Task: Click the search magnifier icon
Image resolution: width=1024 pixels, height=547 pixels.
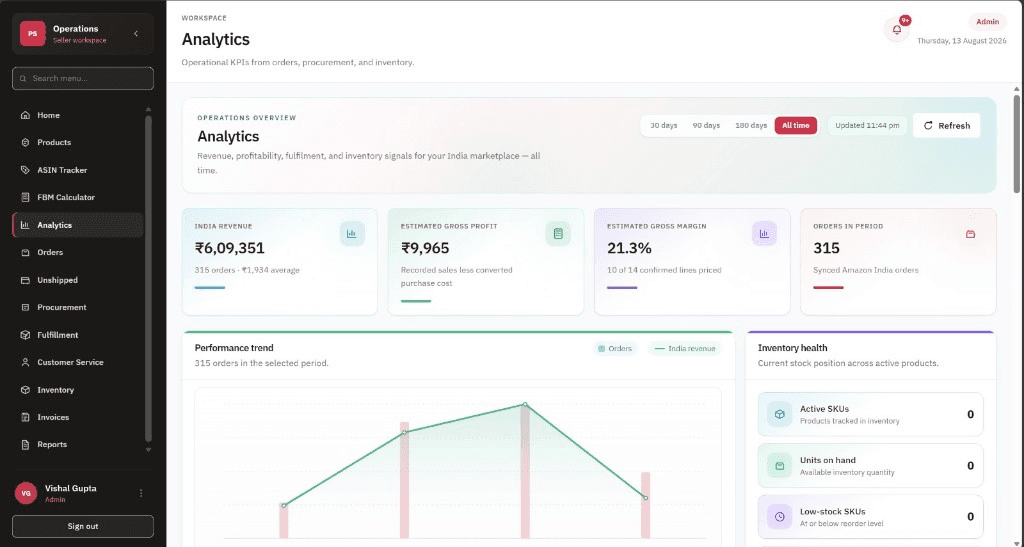Action: [x=24, y=78]
